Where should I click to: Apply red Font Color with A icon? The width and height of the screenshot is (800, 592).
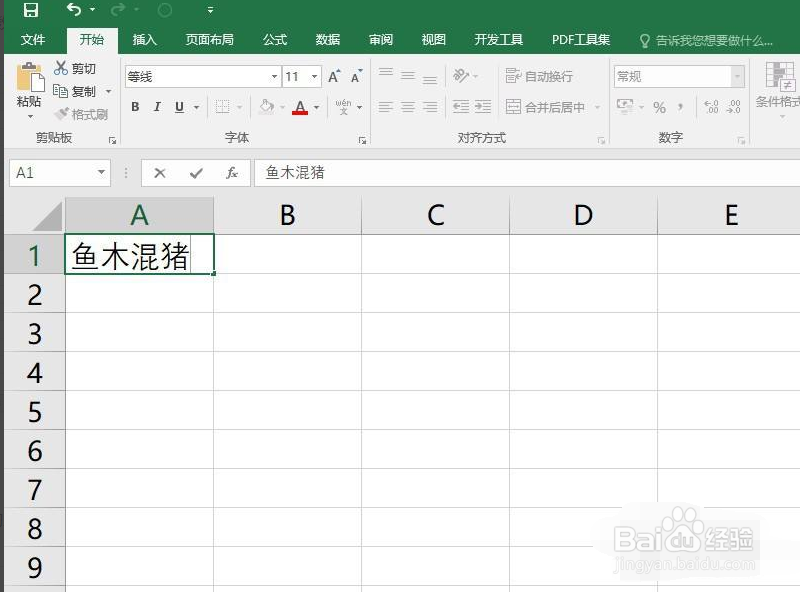[300, 107]
